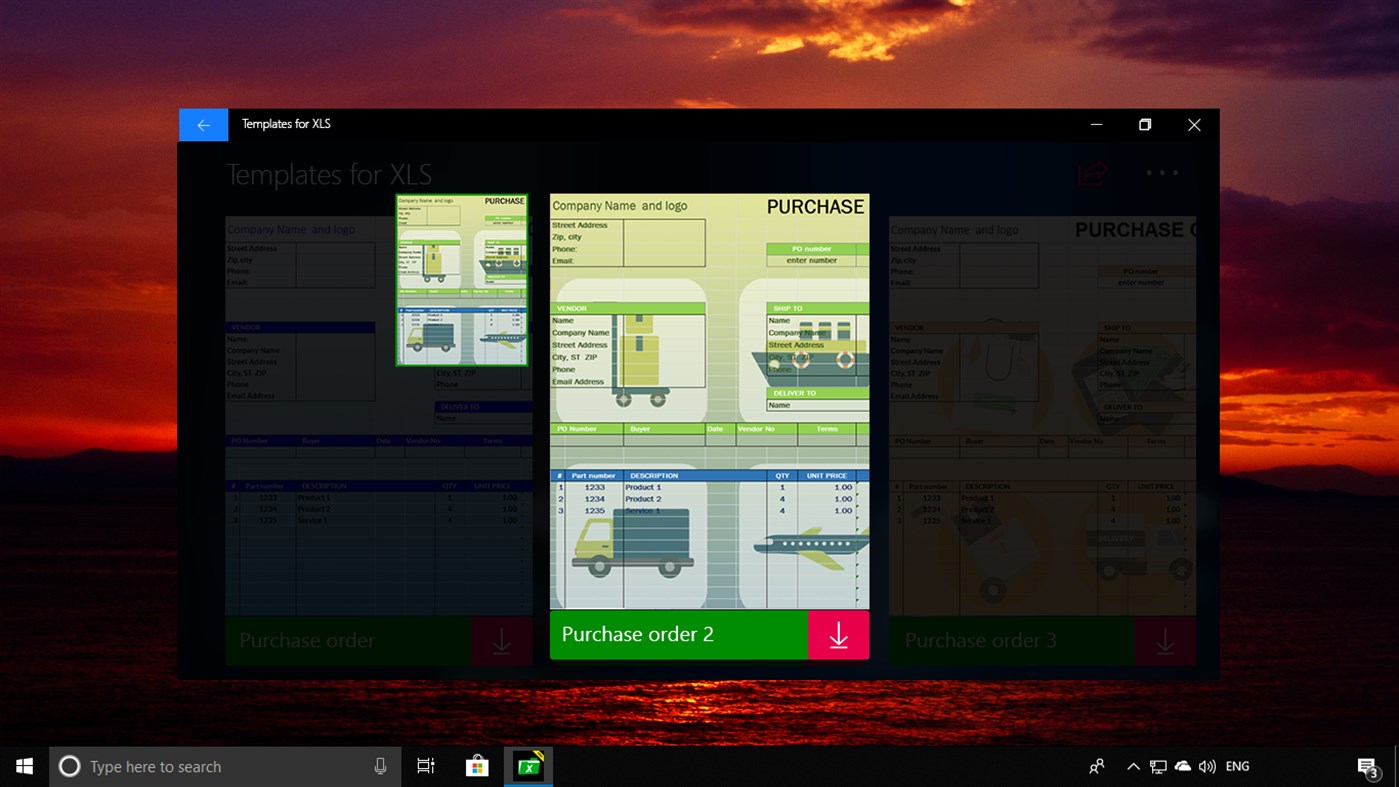1399x787 pixels.
Task: Open Task View from the taskbar
Action: (425, 765)
